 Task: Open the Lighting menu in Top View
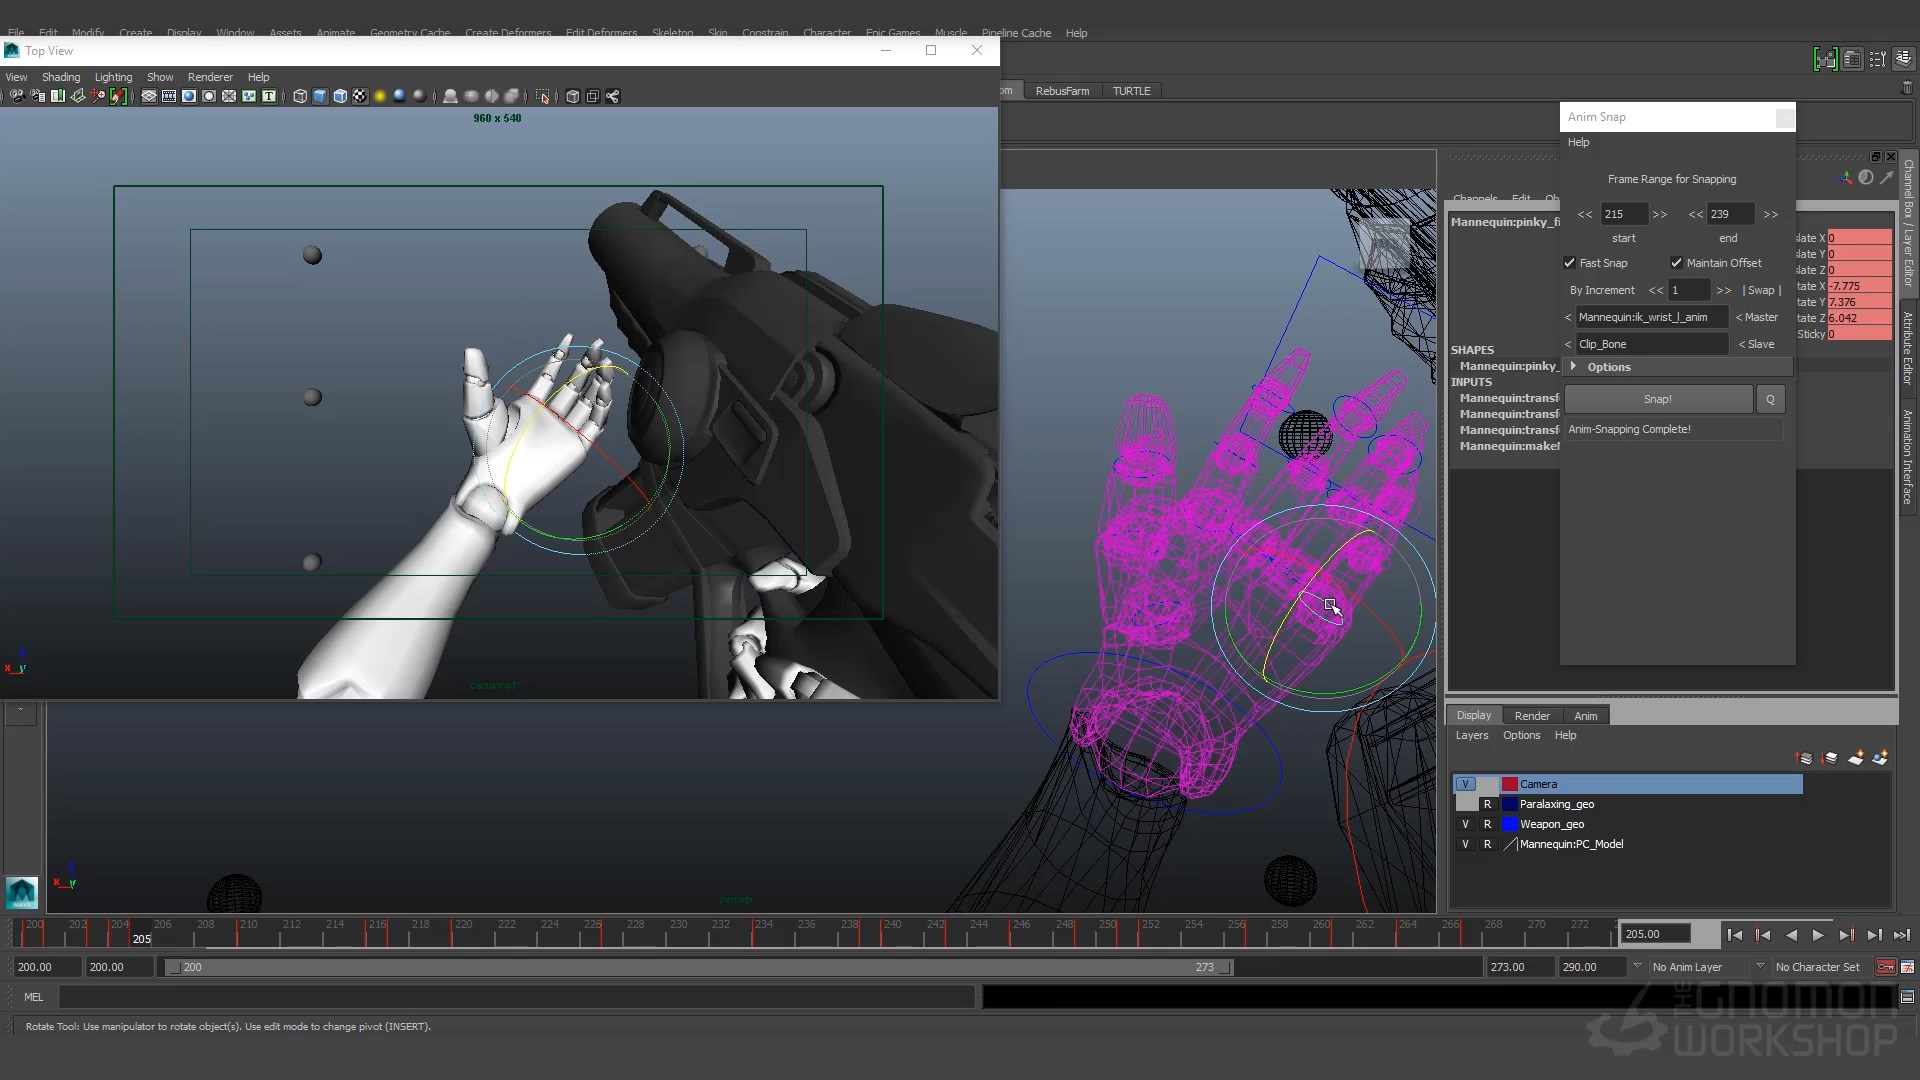click(x=113, y=77)
